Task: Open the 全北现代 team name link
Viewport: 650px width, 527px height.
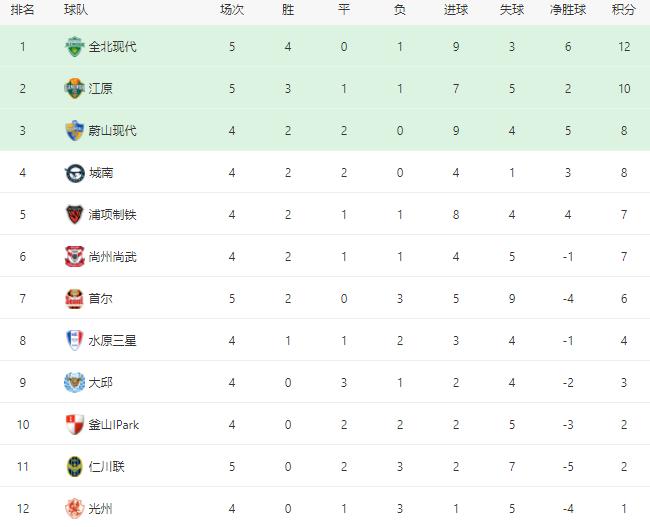Action: point(112,47)
